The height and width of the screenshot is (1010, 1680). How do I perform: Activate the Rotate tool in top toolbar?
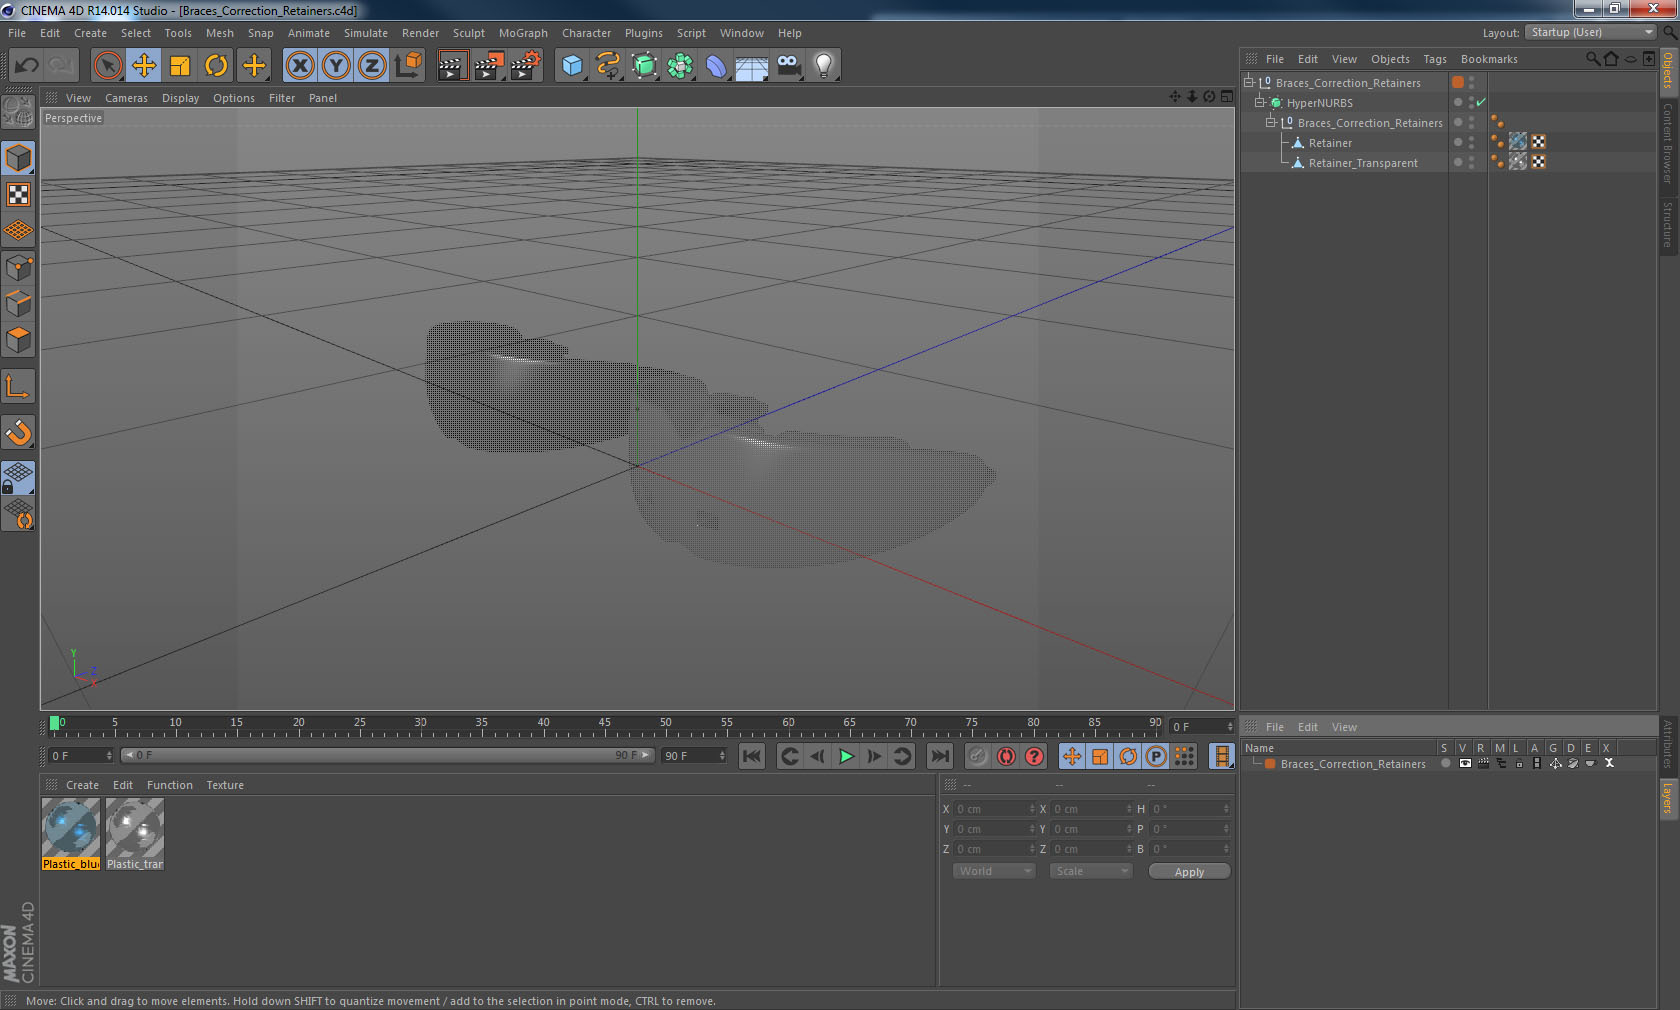(x=216, y=66)
